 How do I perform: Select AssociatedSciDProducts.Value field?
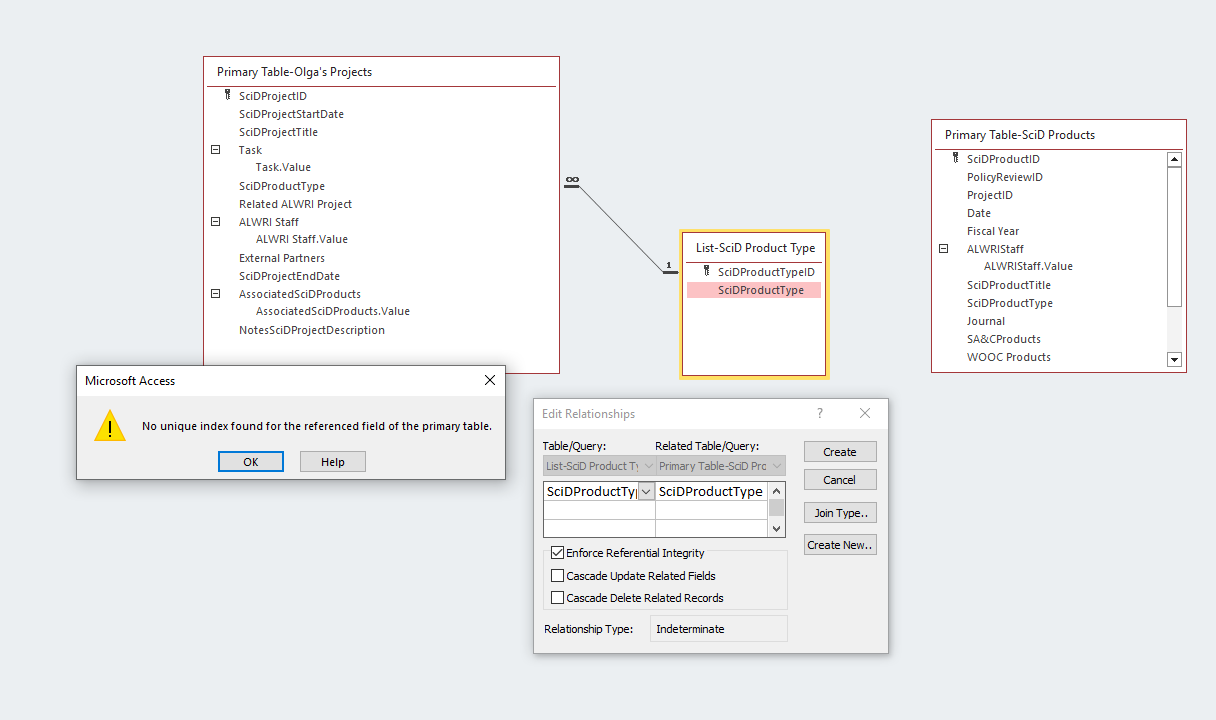click(x=333, y=312)
